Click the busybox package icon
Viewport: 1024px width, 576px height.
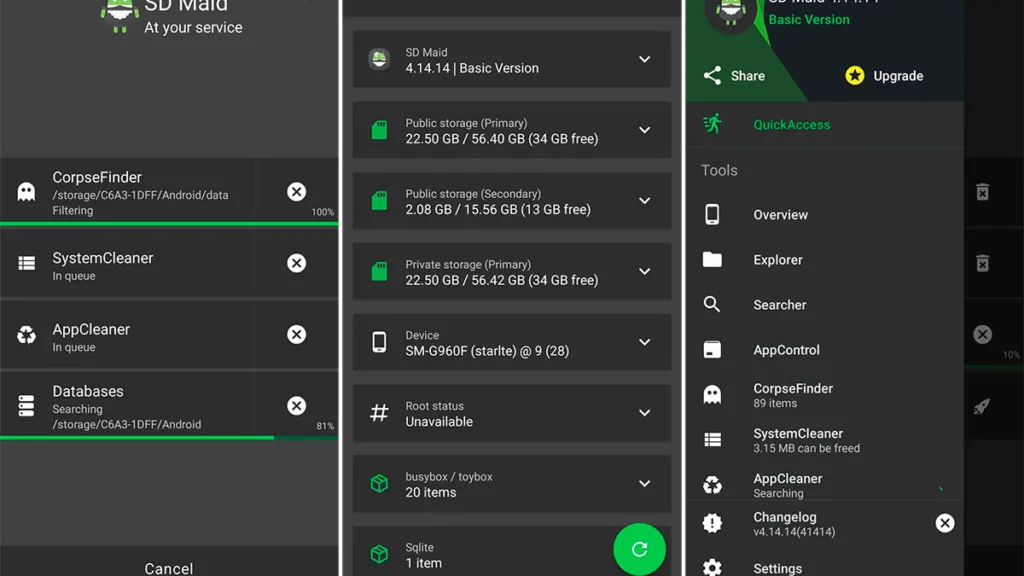379,483
